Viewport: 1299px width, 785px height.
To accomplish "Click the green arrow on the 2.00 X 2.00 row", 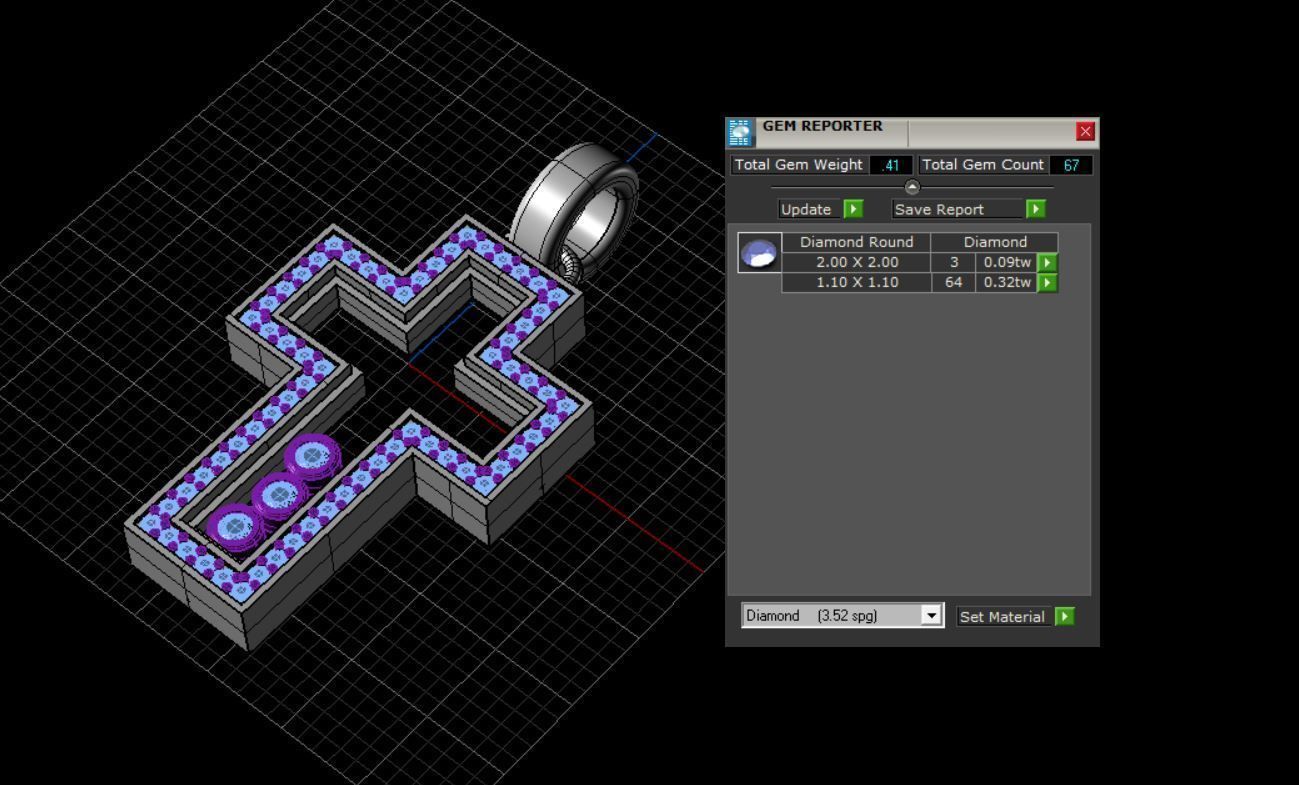I will [x=1047, y=263].
